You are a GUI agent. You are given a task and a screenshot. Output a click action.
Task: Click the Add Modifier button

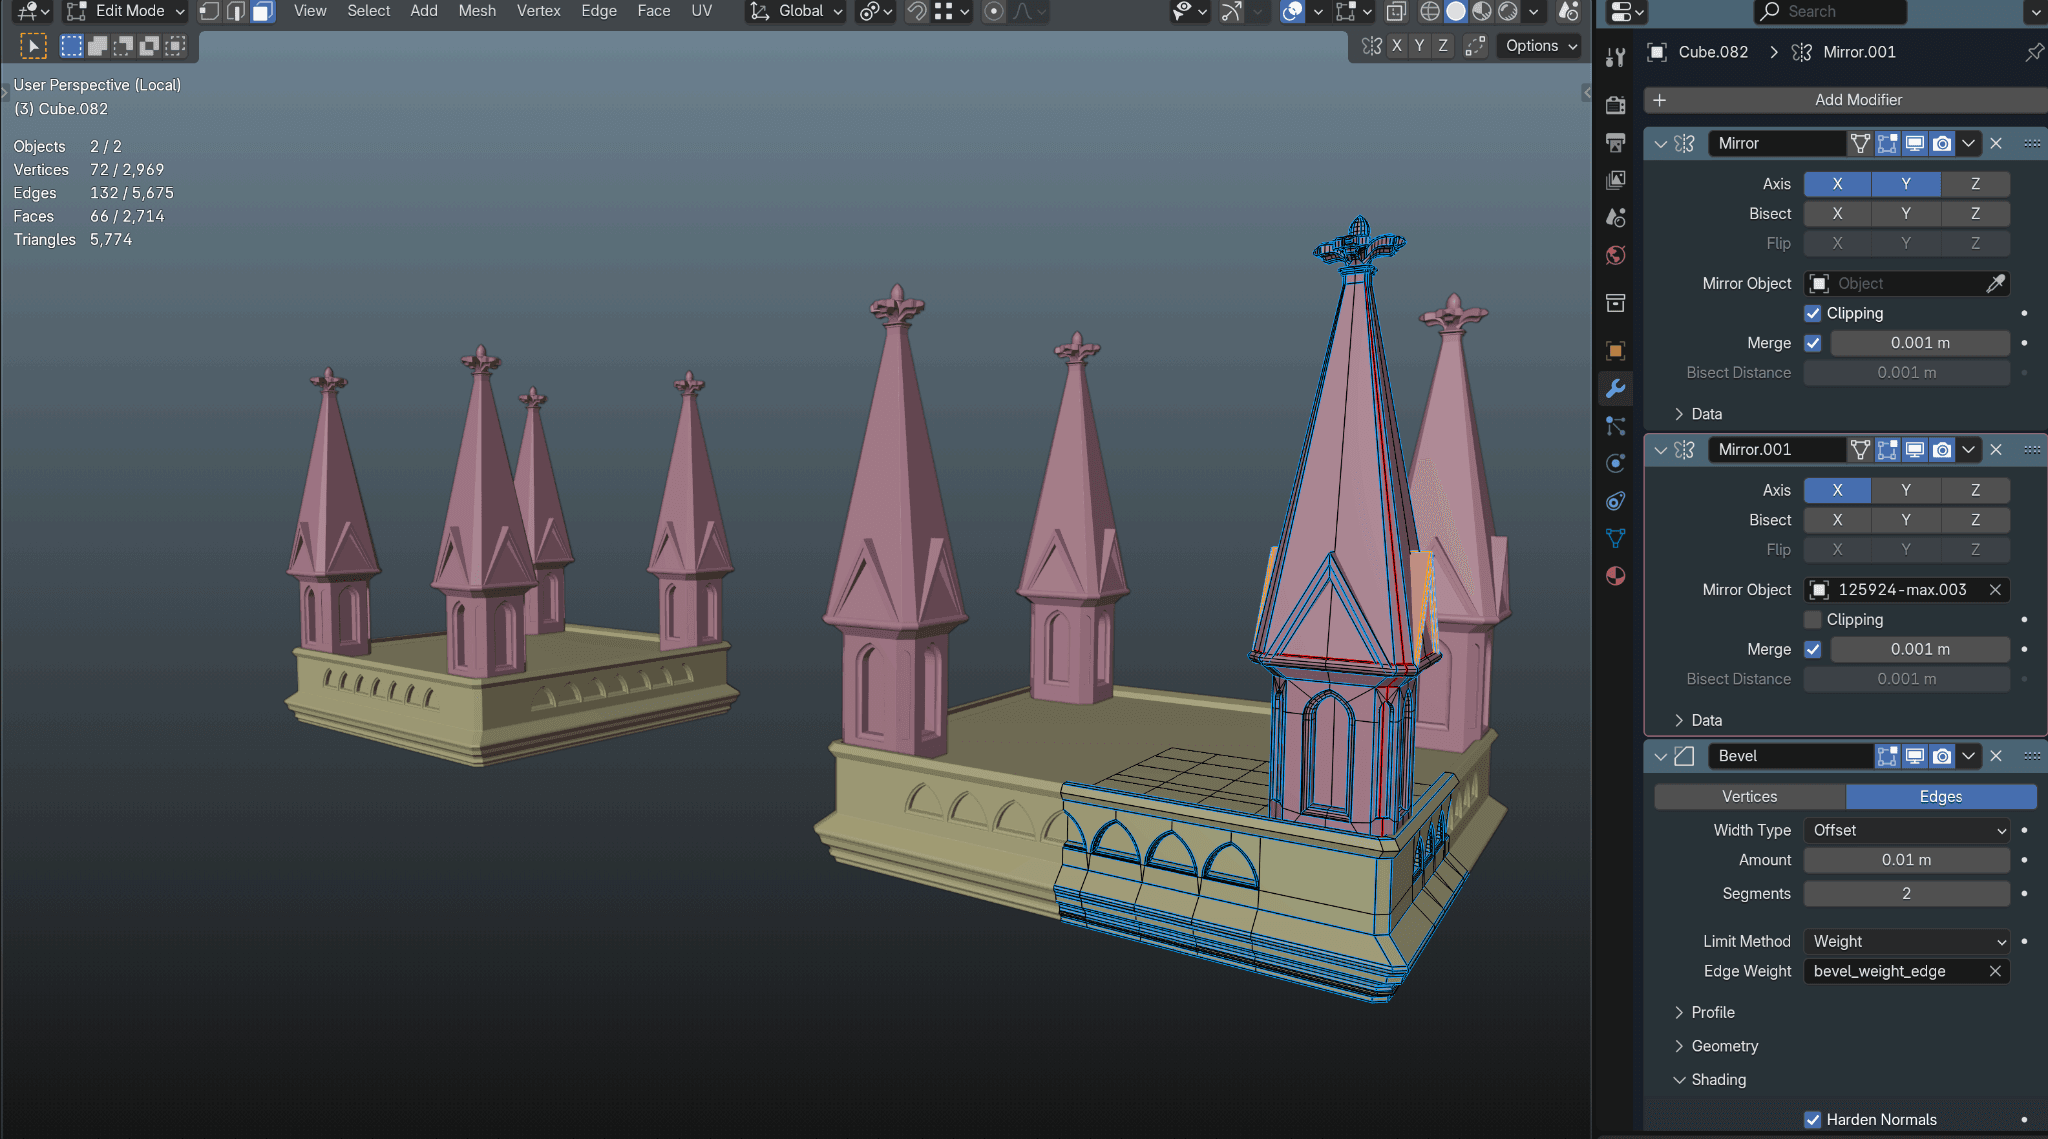point(1846,100)
